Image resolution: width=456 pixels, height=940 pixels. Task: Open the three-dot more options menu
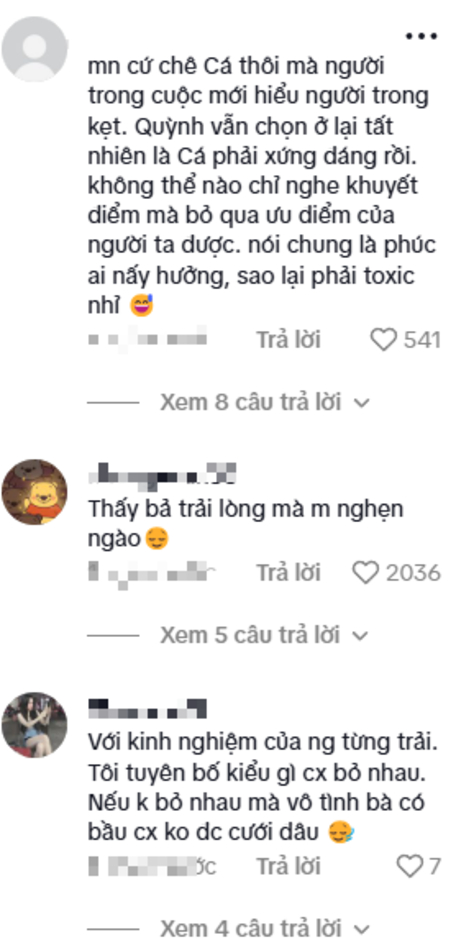point(421,36)
